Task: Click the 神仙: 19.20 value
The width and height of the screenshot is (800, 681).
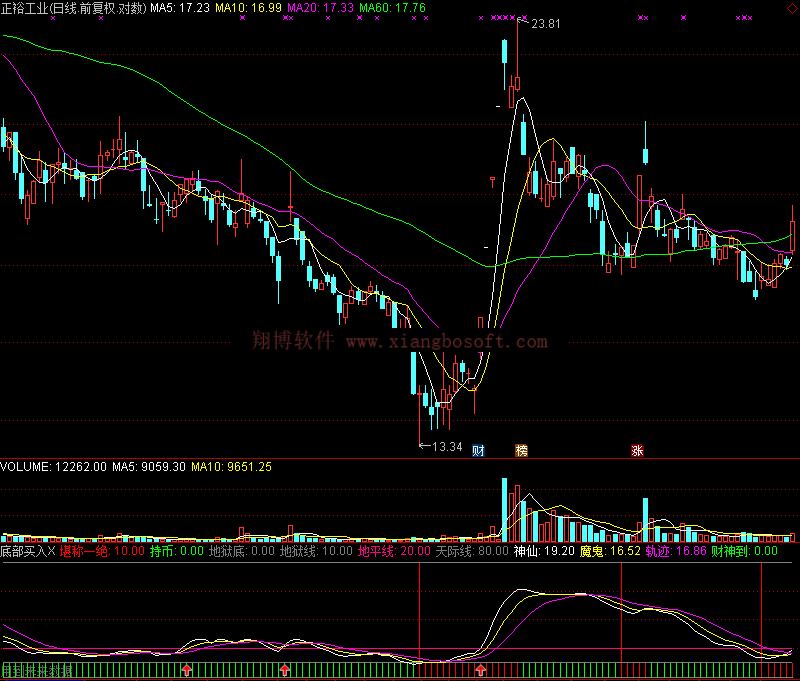Action: pos(544,551)
